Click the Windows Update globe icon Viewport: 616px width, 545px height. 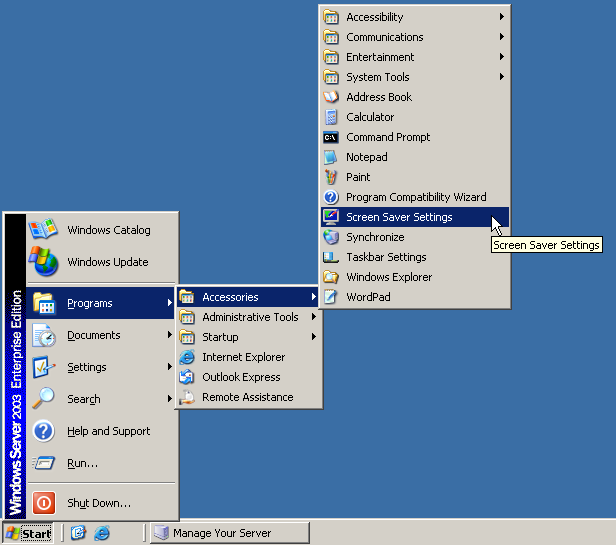coord(44,262)
